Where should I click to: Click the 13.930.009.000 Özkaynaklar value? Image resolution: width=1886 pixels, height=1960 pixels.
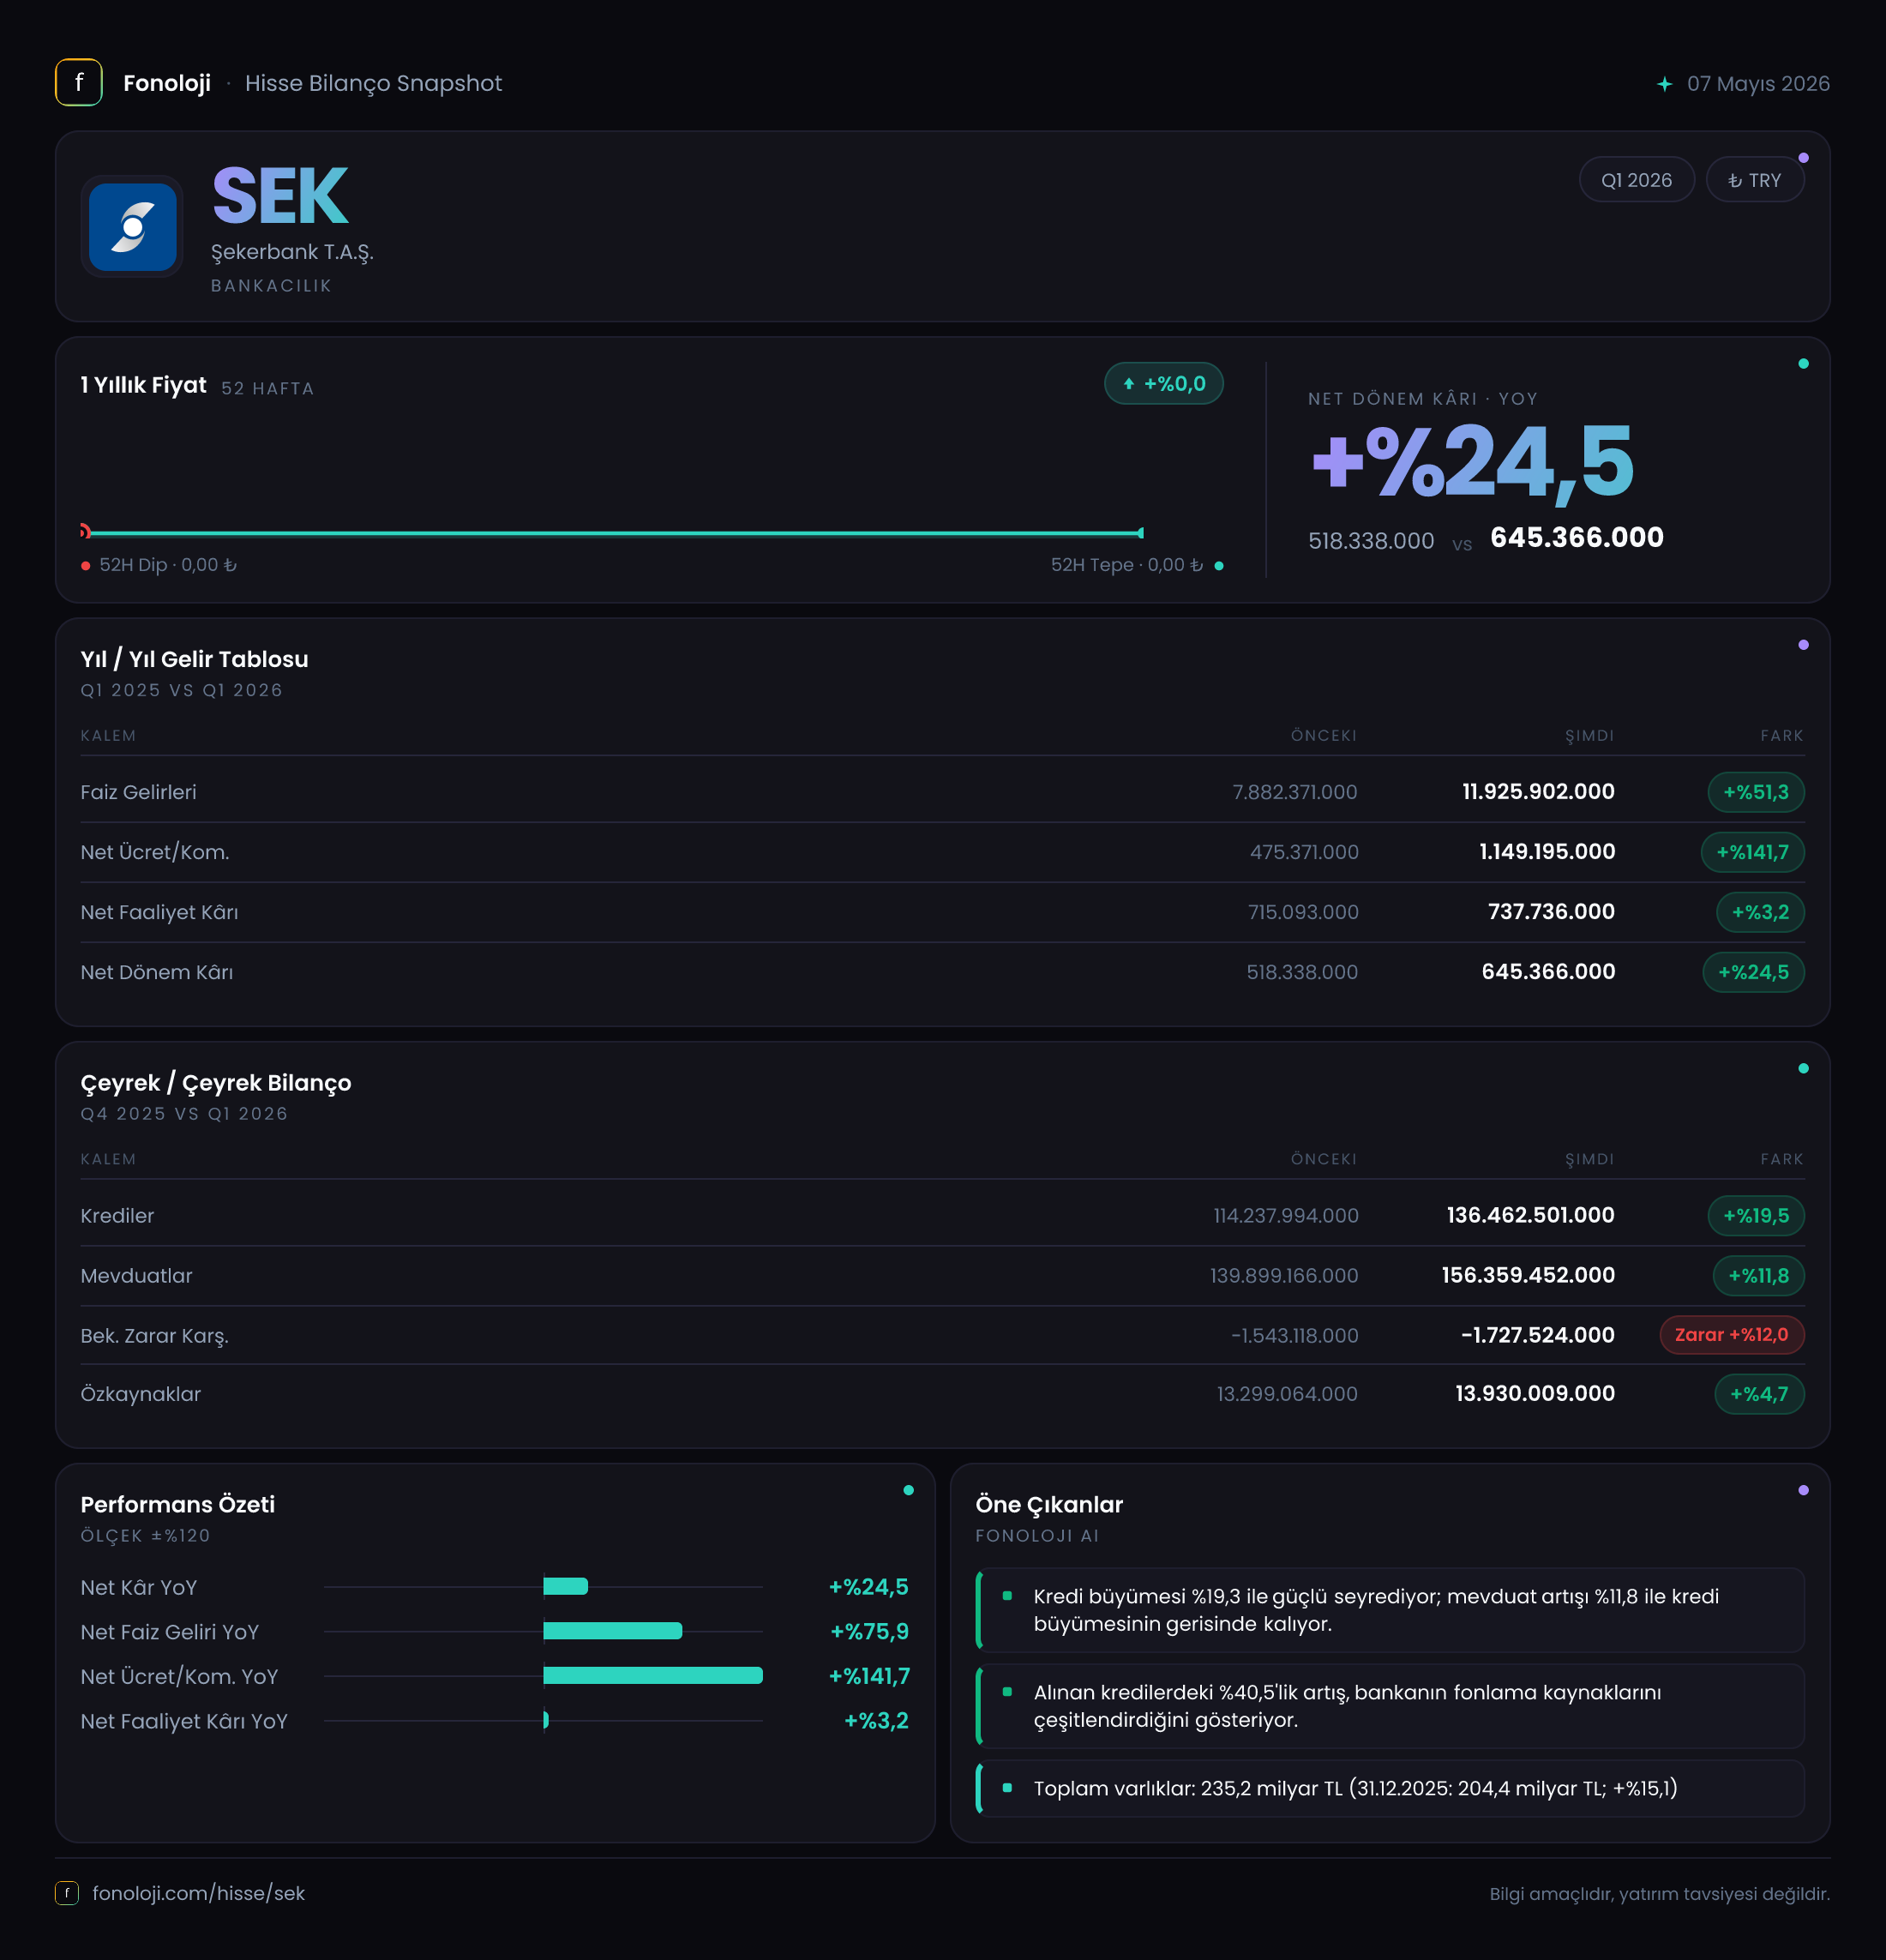coord(1535,1394)
